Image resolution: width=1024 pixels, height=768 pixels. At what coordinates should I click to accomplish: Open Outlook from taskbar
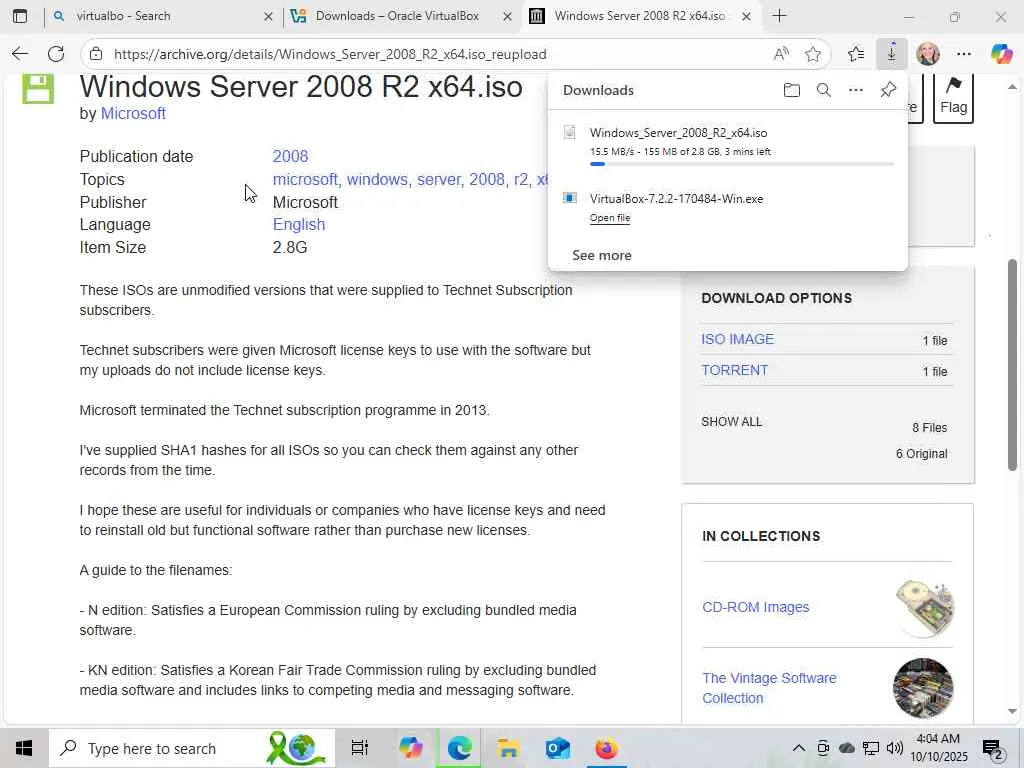[557, 748]
